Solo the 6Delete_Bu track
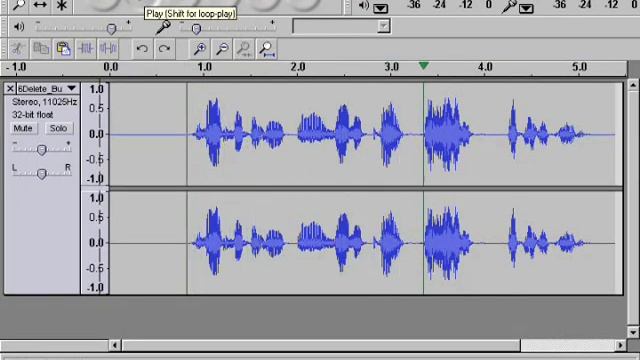640x360 pixels. pos(58,128)
